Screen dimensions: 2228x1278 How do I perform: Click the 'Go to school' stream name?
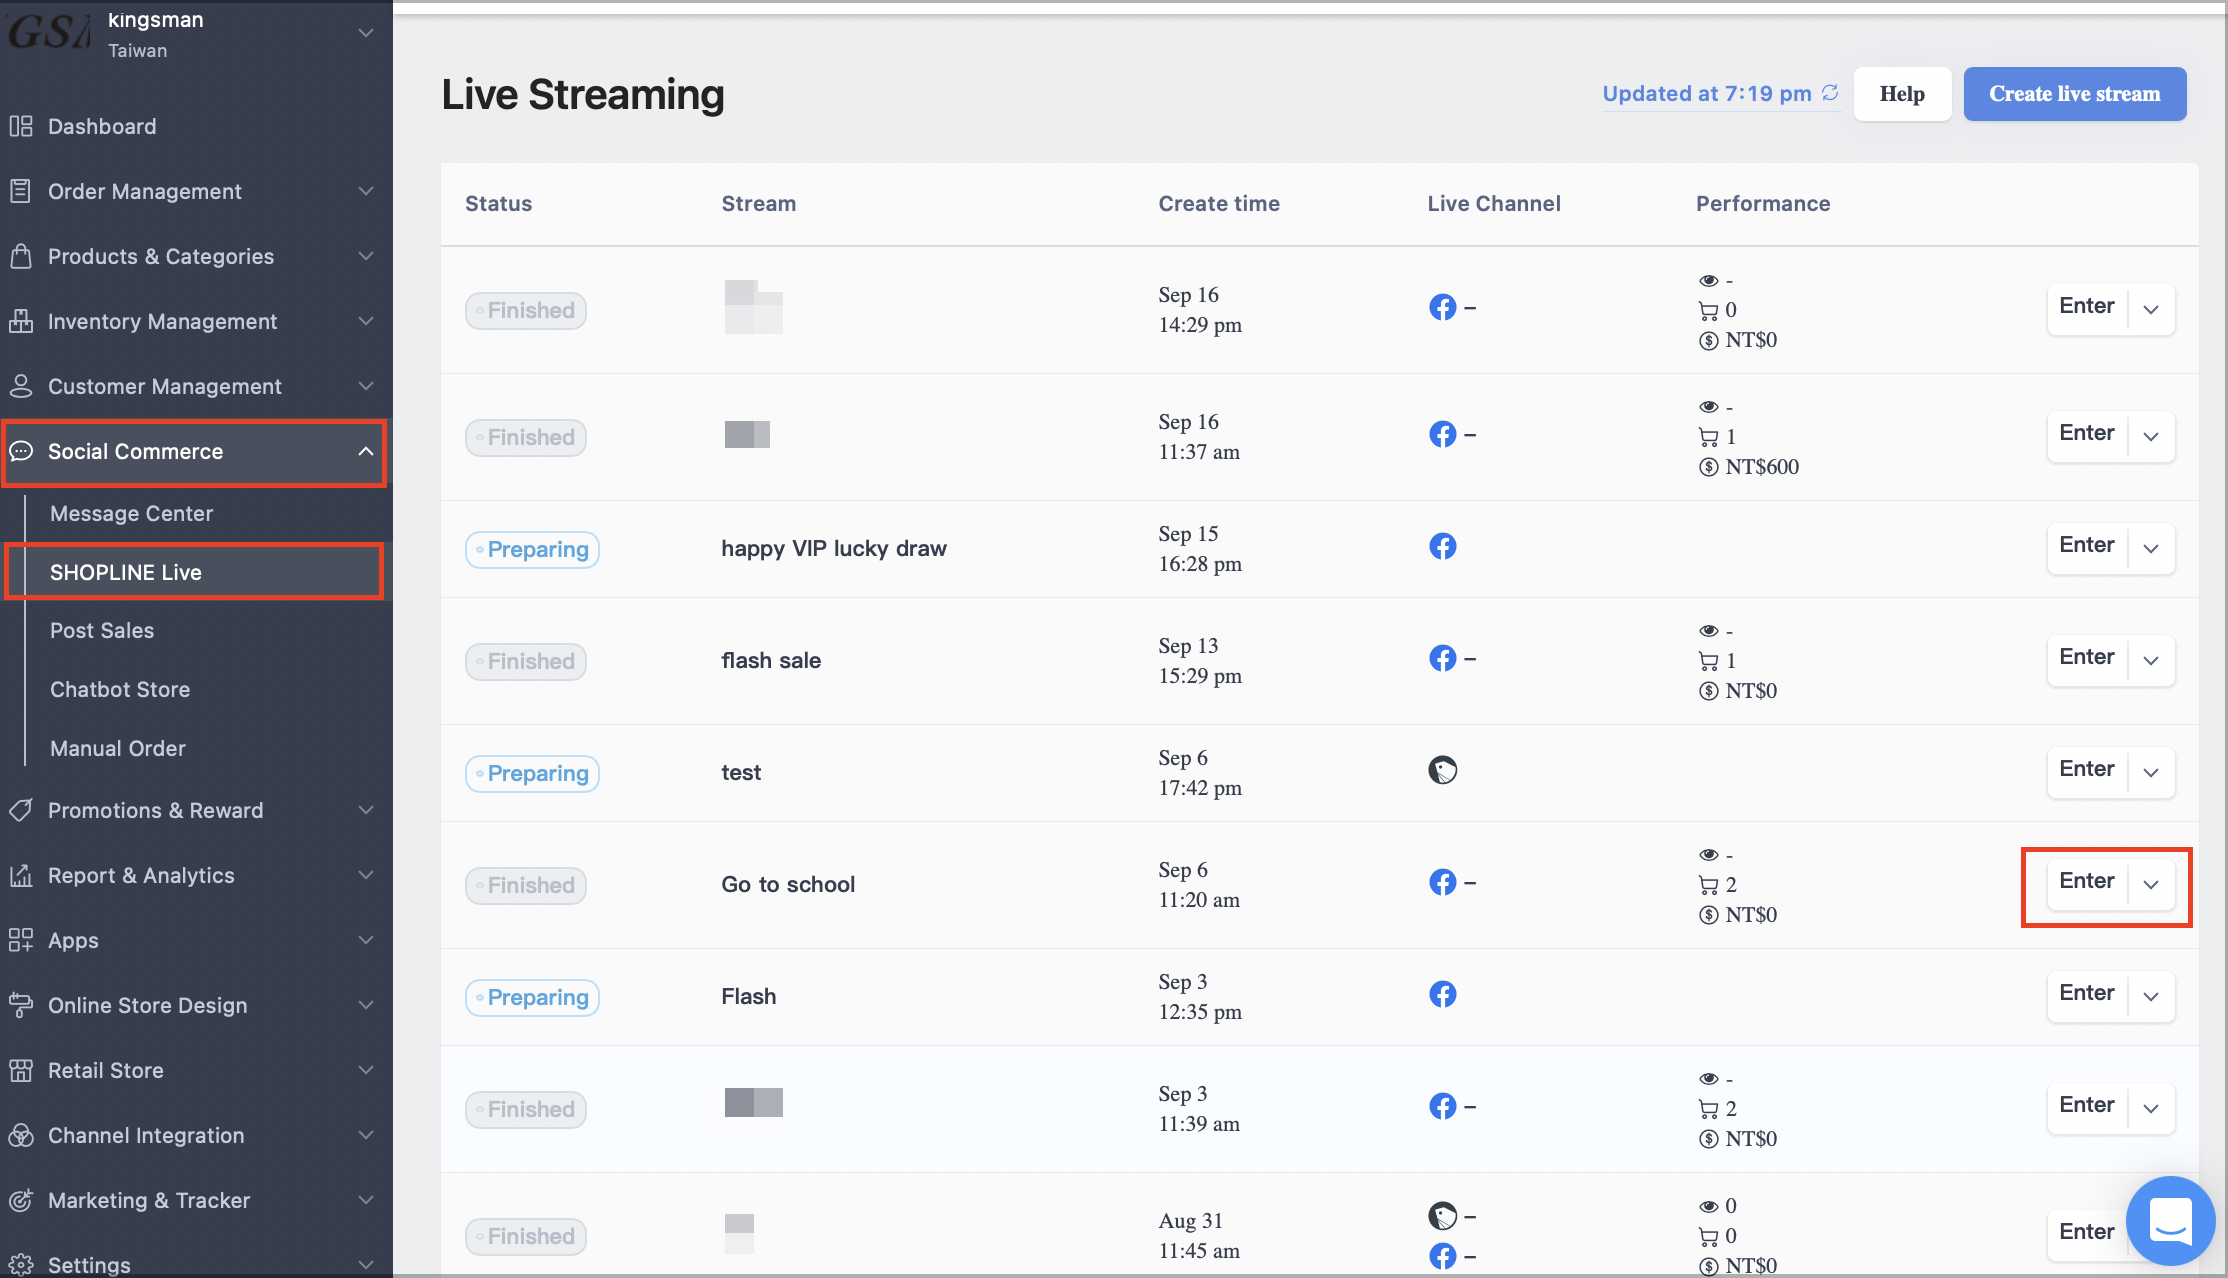(788, 884)
